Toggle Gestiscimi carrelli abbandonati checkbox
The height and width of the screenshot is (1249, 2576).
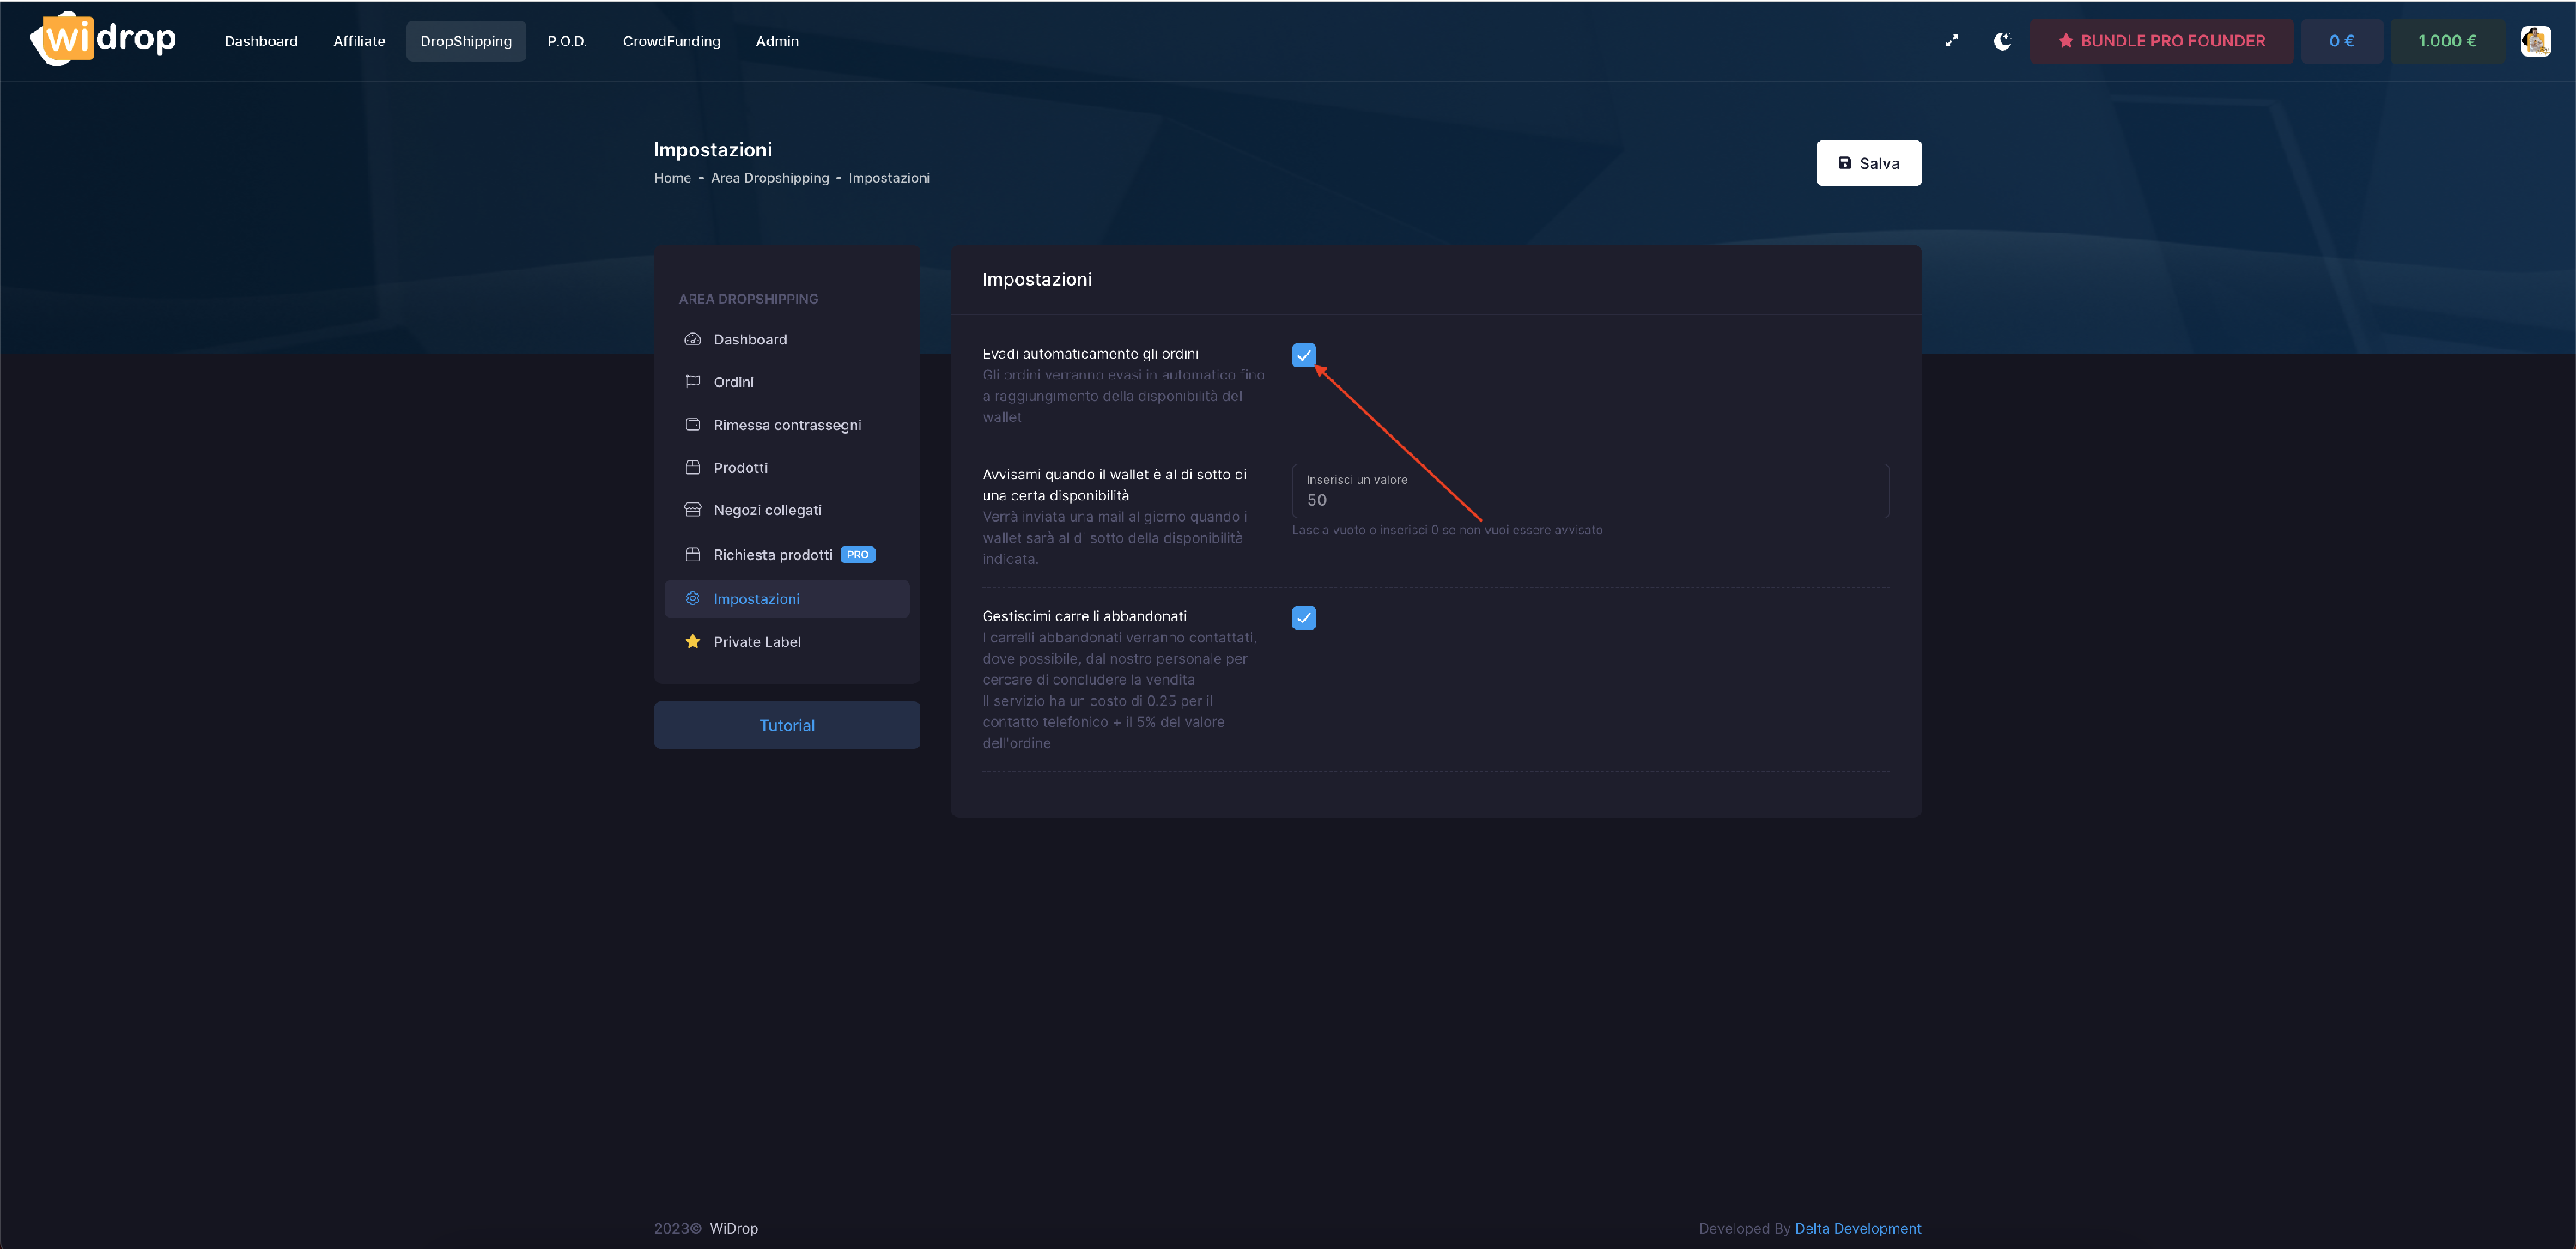(1304, 618)
